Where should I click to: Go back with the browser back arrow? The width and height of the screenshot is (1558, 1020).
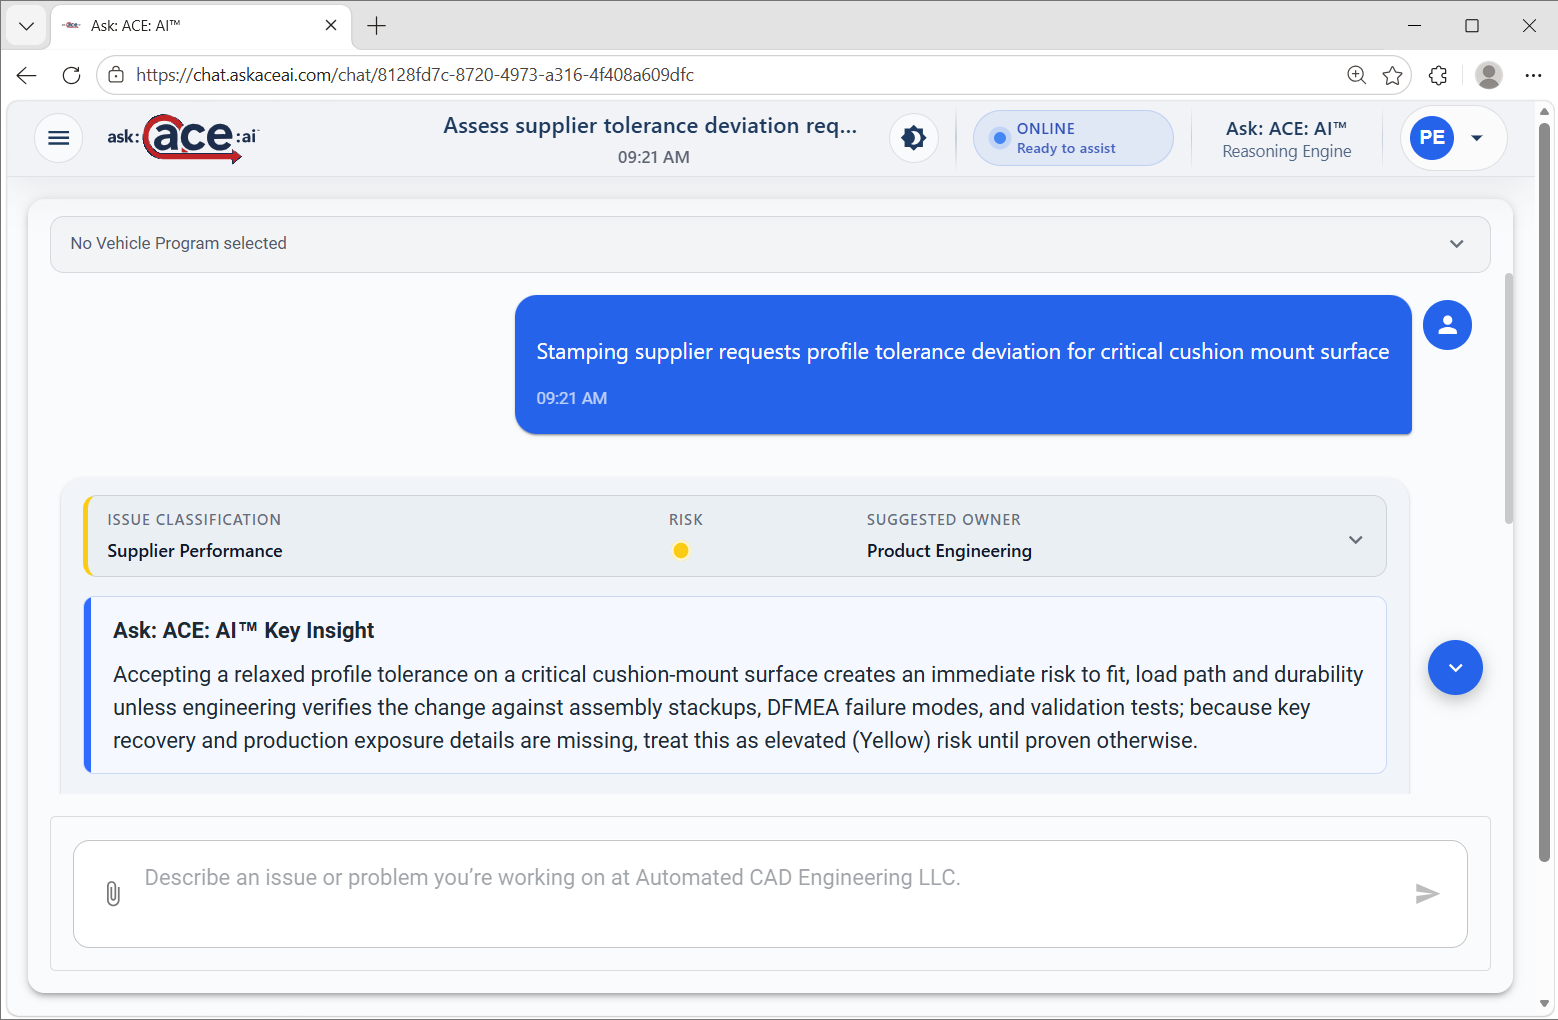pyautogui.click(x=27, y=75)
